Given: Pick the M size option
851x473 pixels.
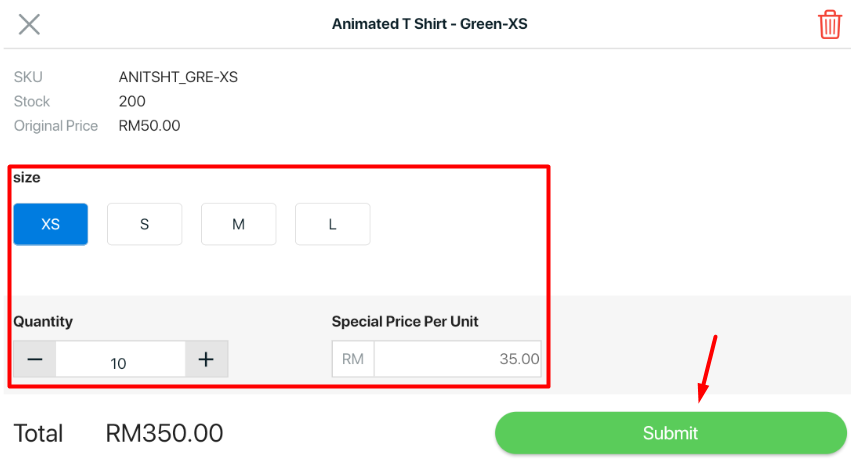Looking at the screenshot, I should pyautogui.click(x=238, y=224).
